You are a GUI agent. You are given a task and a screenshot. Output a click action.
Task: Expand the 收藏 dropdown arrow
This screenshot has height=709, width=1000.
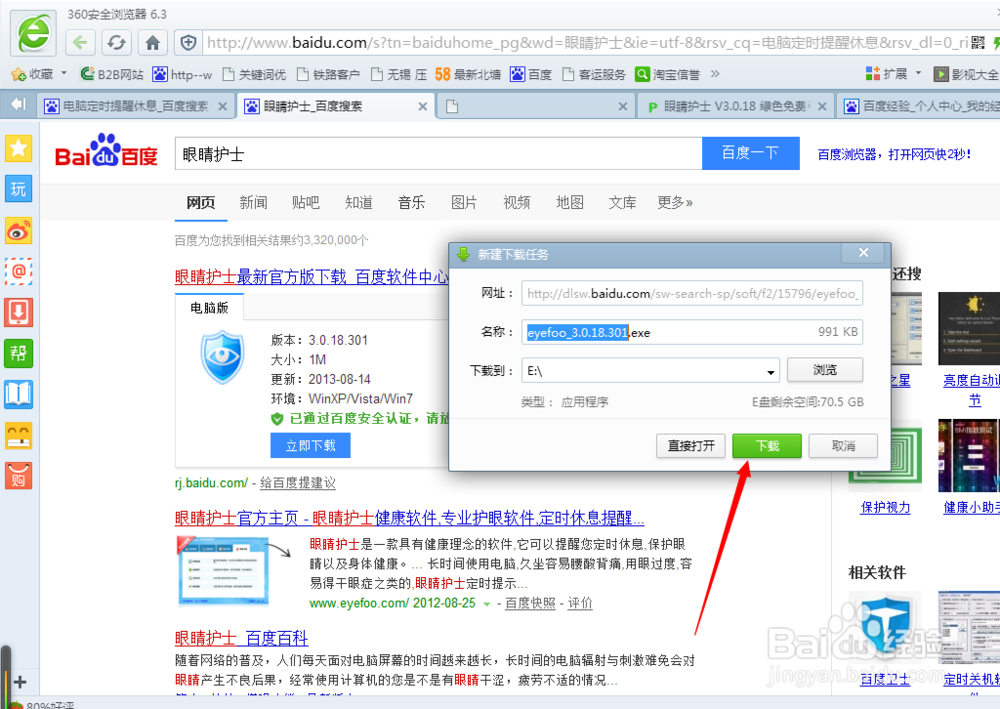pyautogui.click(x=64, y=73)
